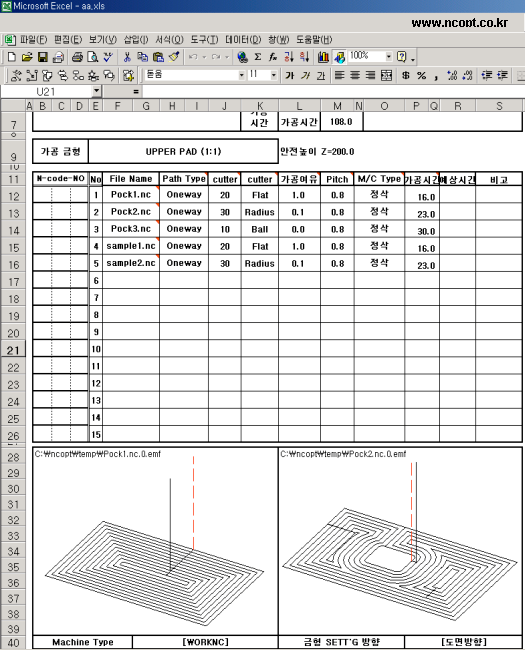
Task: Toggle Italic formatting button
Action: tap(305, 76)
